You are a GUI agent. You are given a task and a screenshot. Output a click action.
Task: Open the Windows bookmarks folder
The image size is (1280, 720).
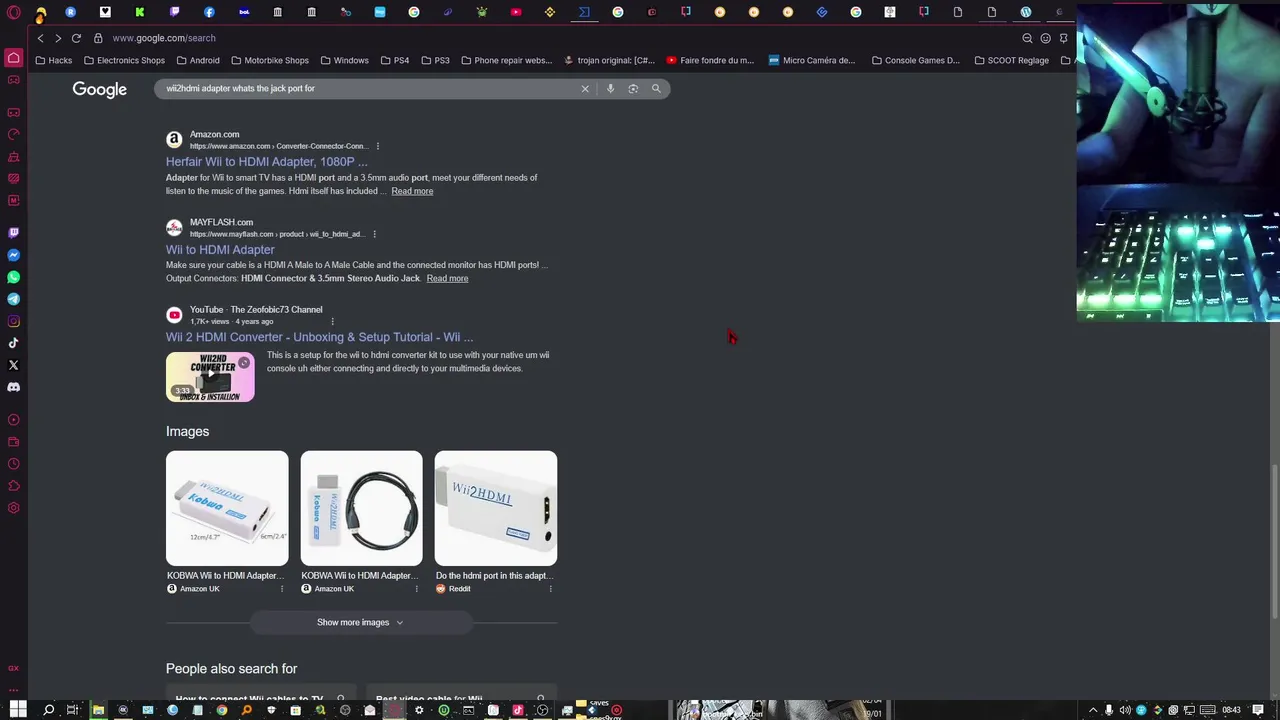[344, 60]
